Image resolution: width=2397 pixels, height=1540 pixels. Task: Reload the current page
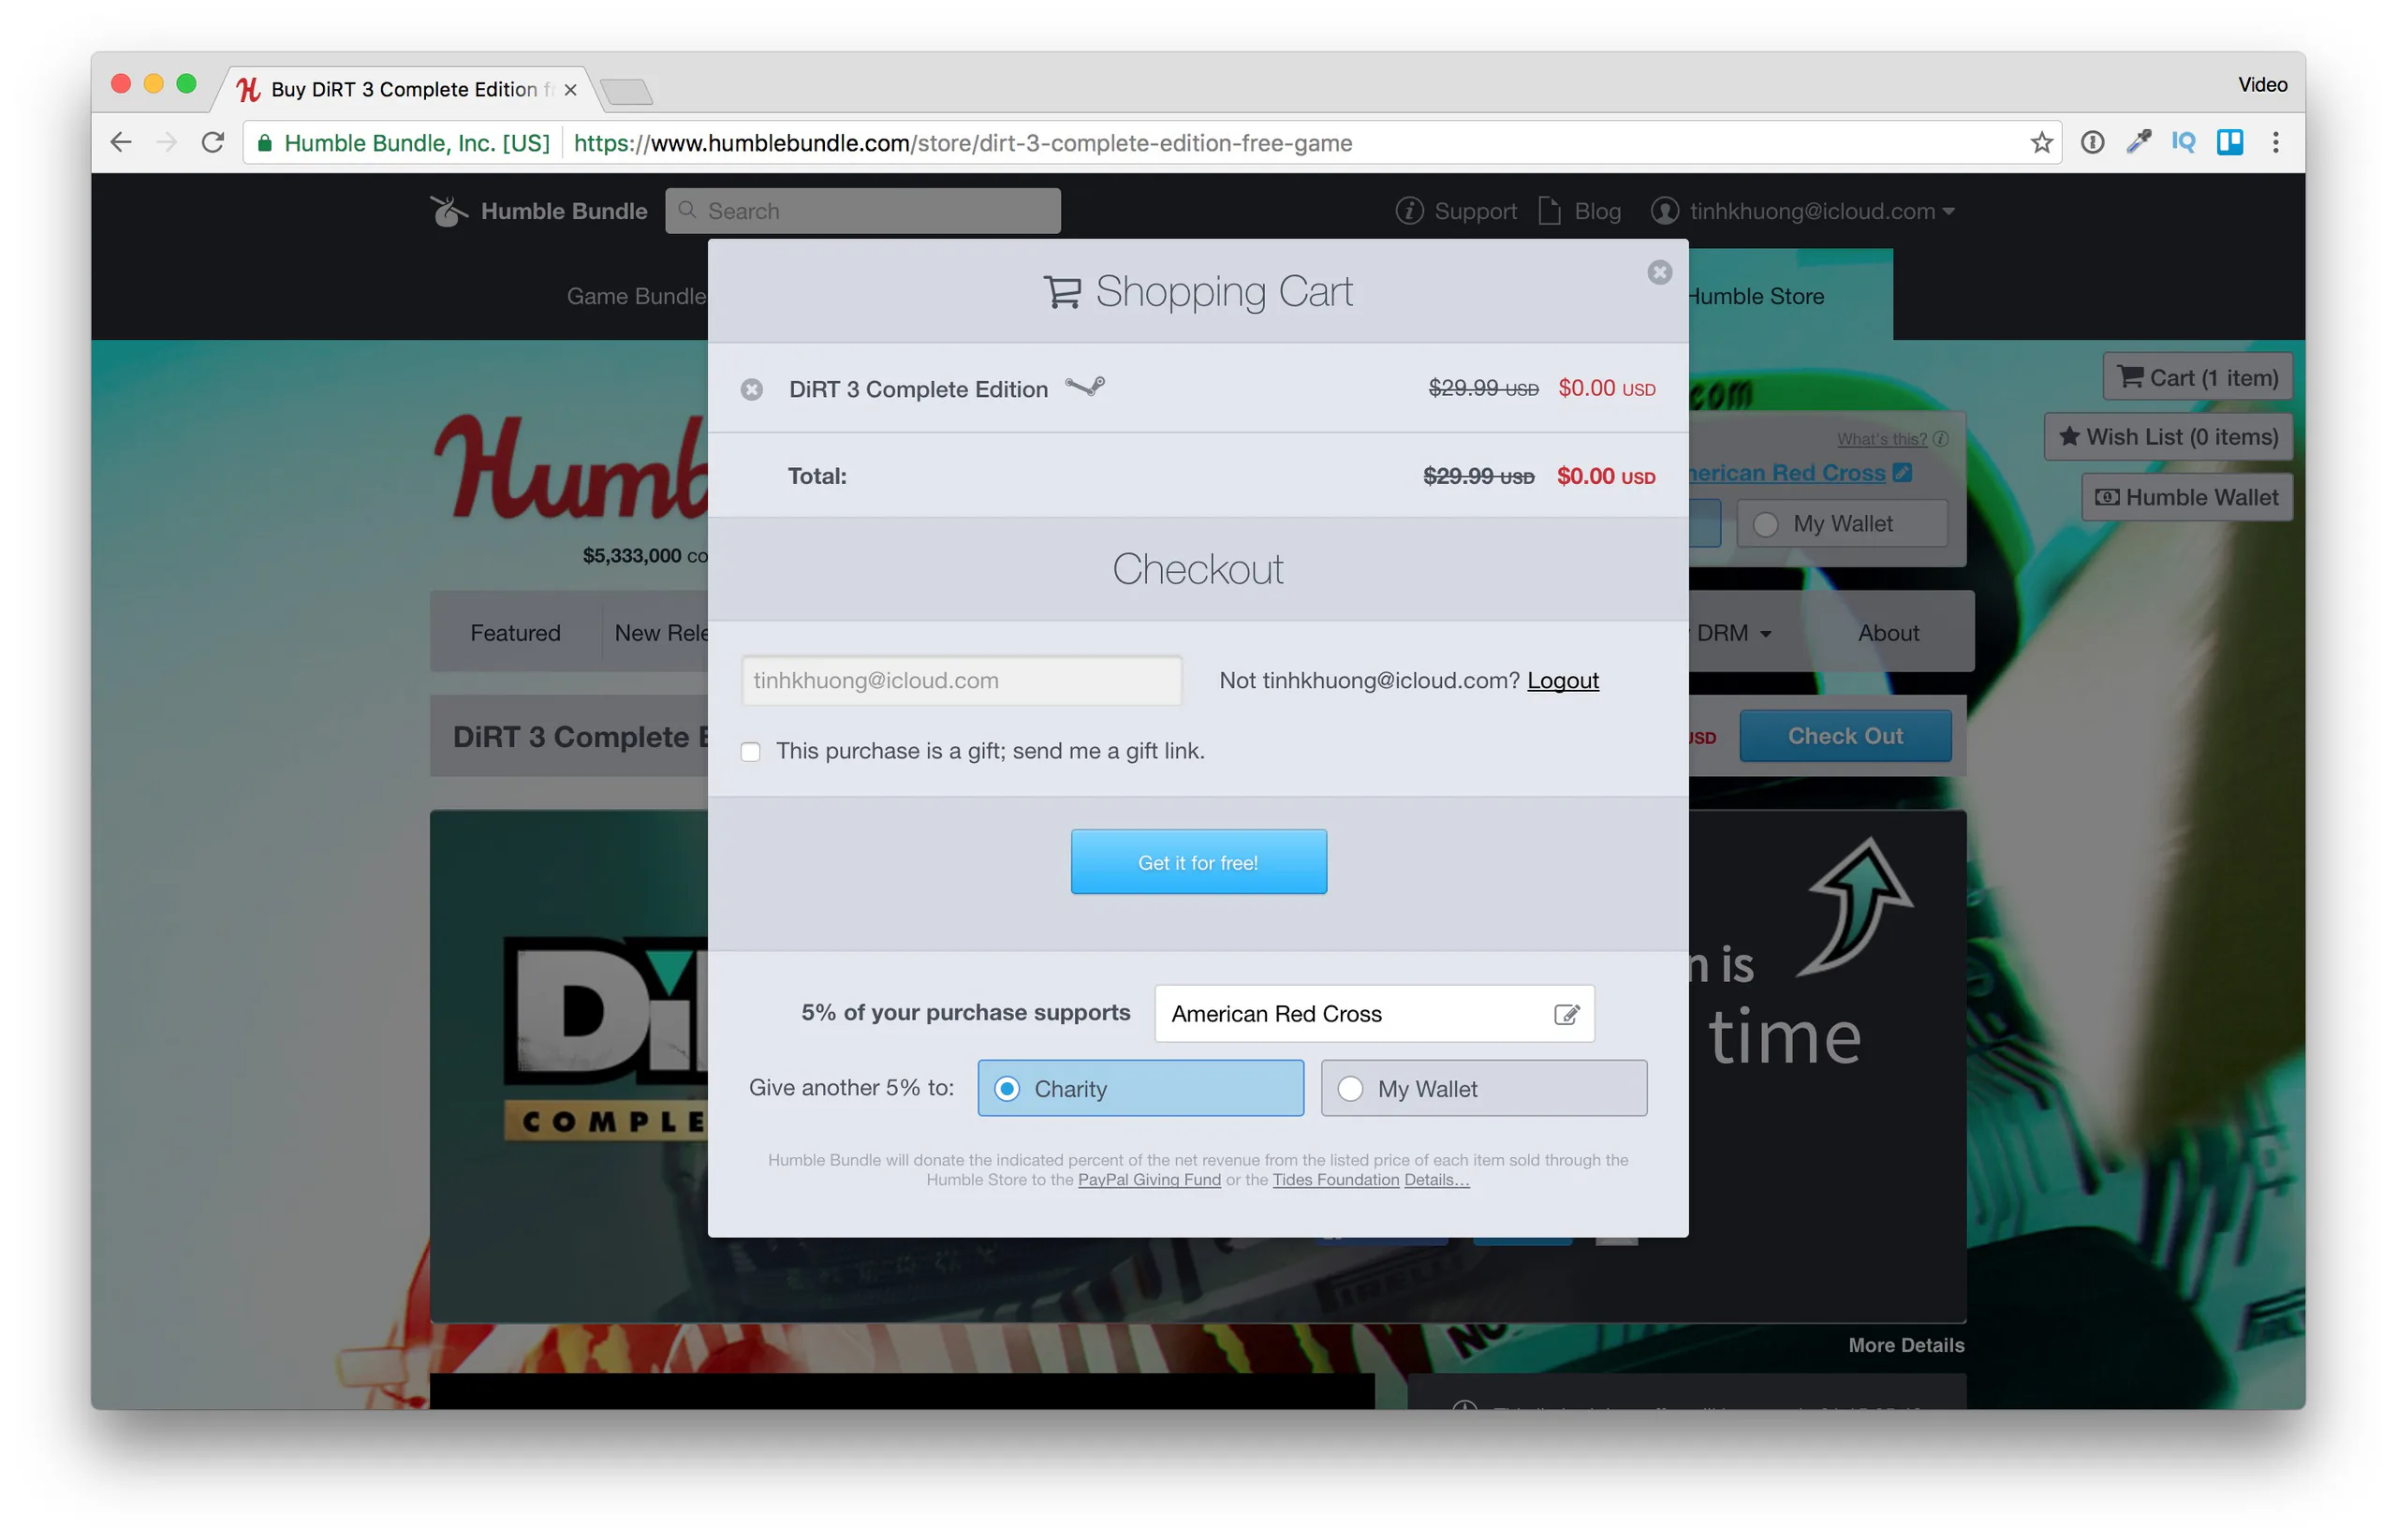click(x=212, y=143)
